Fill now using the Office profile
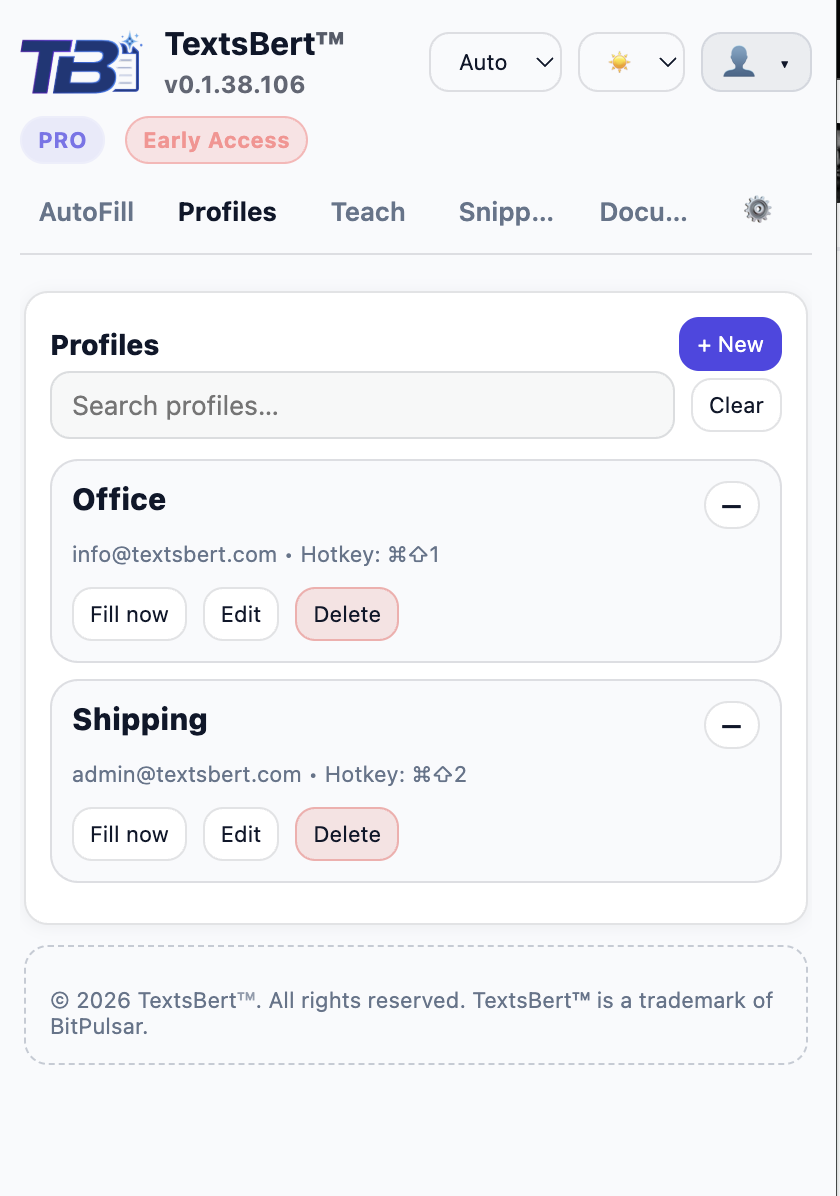The height and width of the screenshot is (1196, 840). (x=129, y=614)
